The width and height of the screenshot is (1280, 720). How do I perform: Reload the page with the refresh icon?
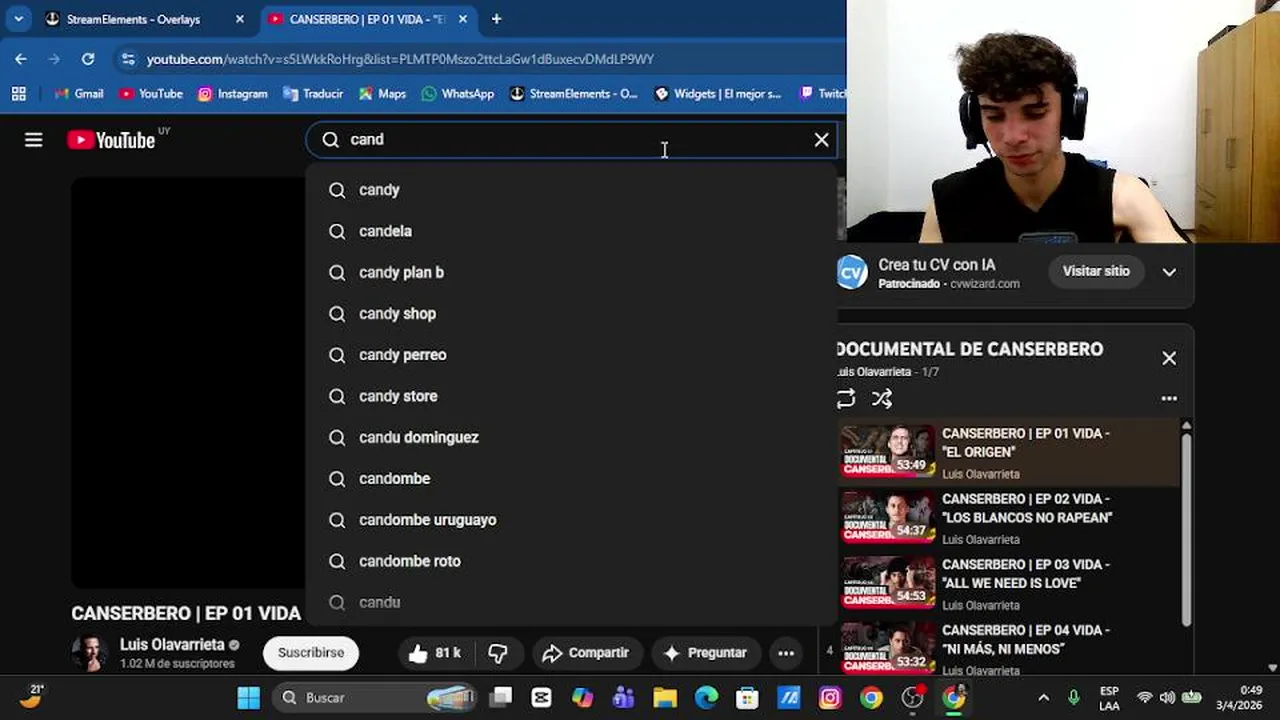(88, 59)
